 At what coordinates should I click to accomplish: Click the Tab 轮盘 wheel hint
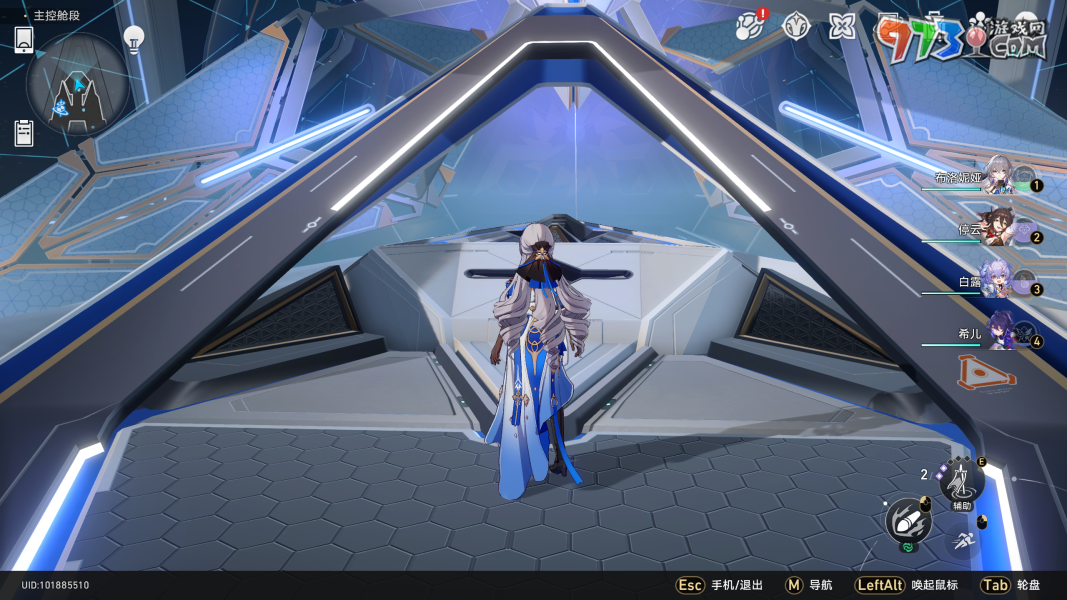click(x=1010, y=585)
